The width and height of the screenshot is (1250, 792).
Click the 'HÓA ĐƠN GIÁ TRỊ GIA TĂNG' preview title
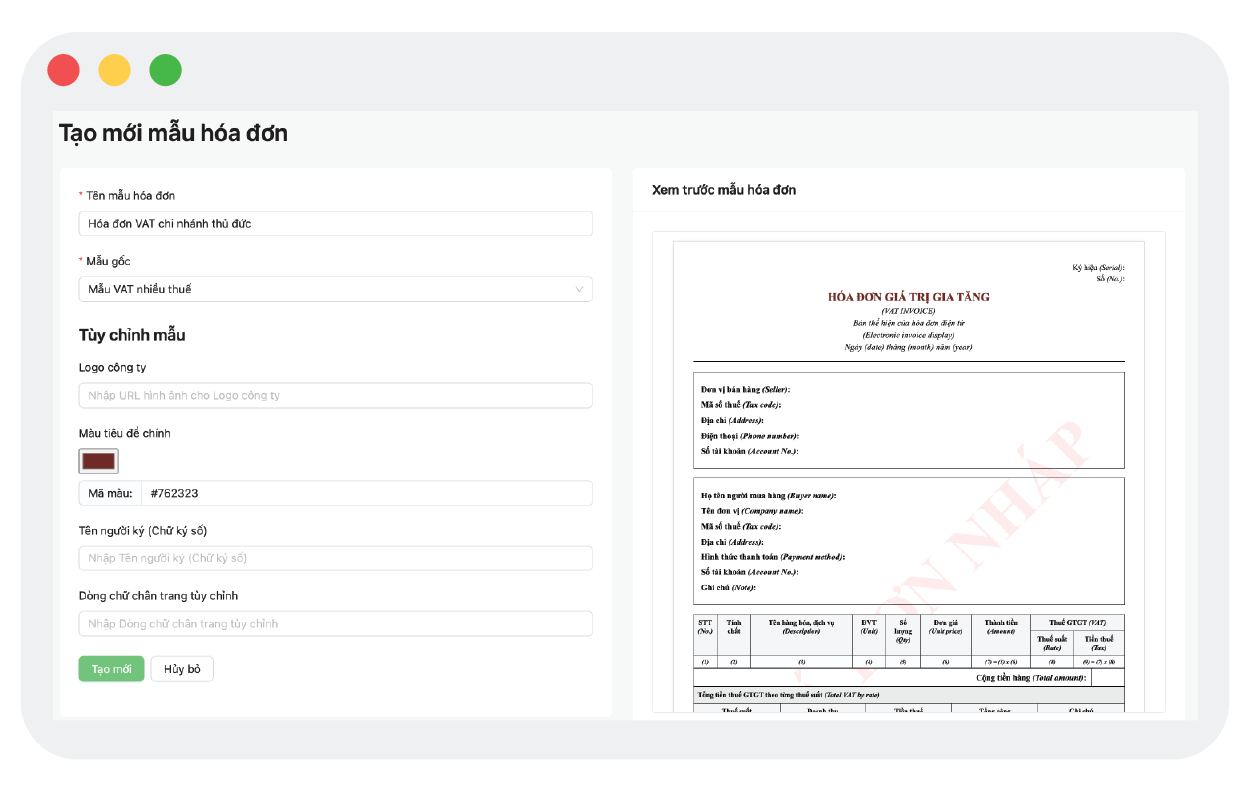(908, 297)
